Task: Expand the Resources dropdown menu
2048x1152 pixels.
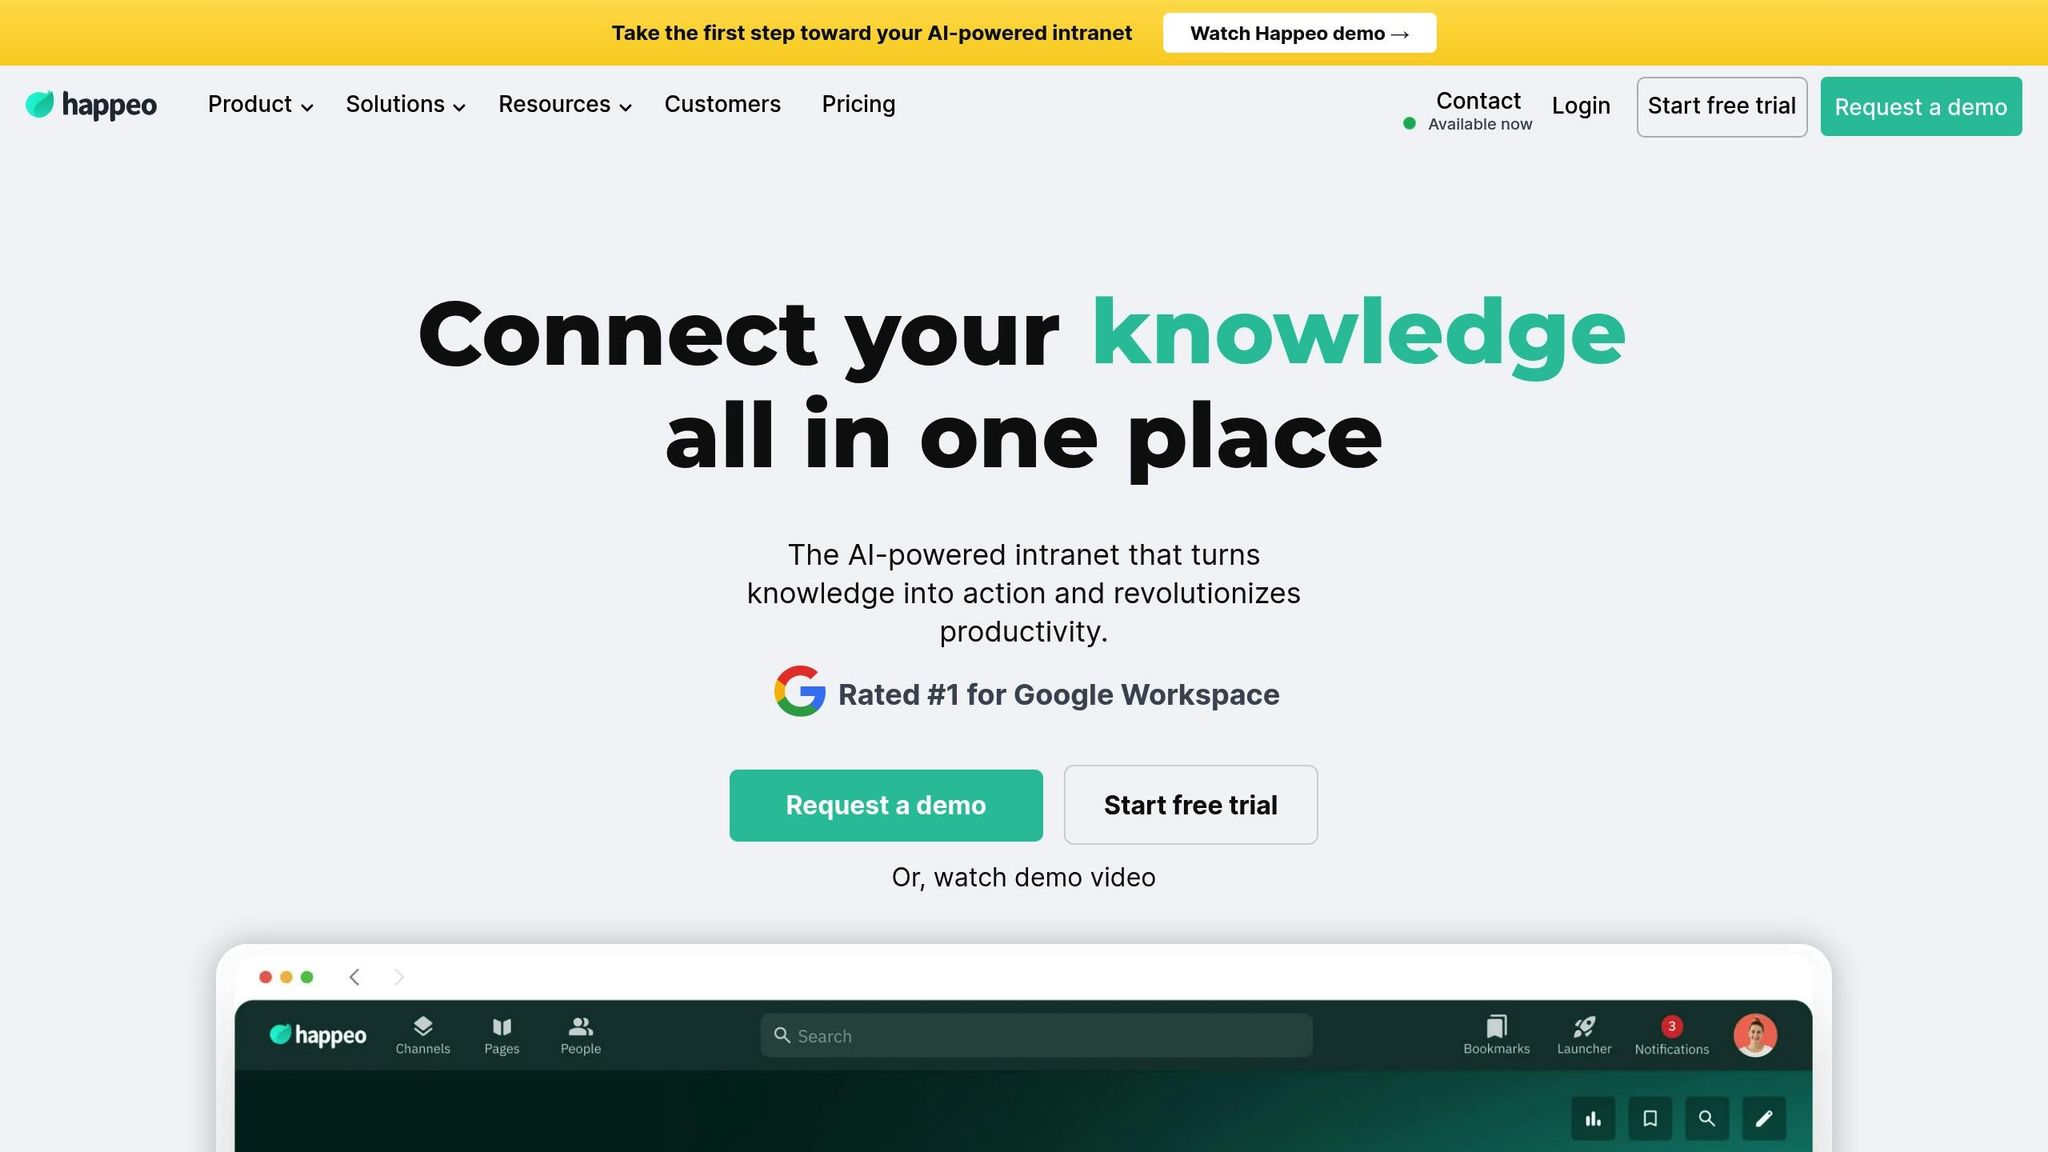Action: pos(565,105)
